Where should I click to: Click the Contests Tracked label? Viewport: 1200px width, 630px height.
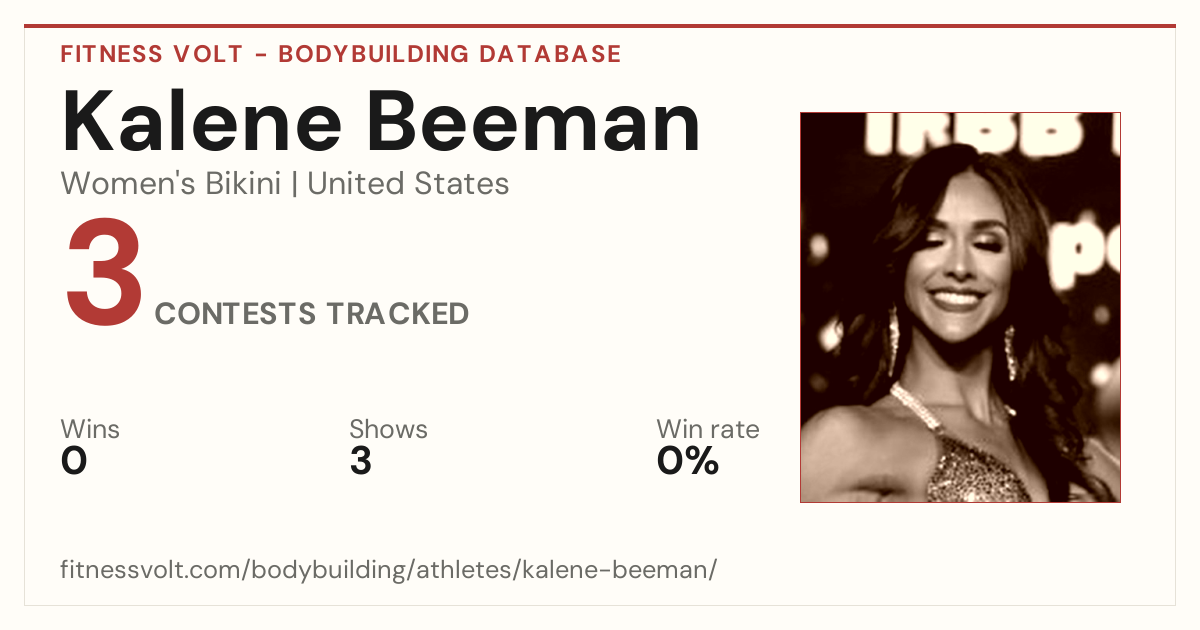coord(312,314)
